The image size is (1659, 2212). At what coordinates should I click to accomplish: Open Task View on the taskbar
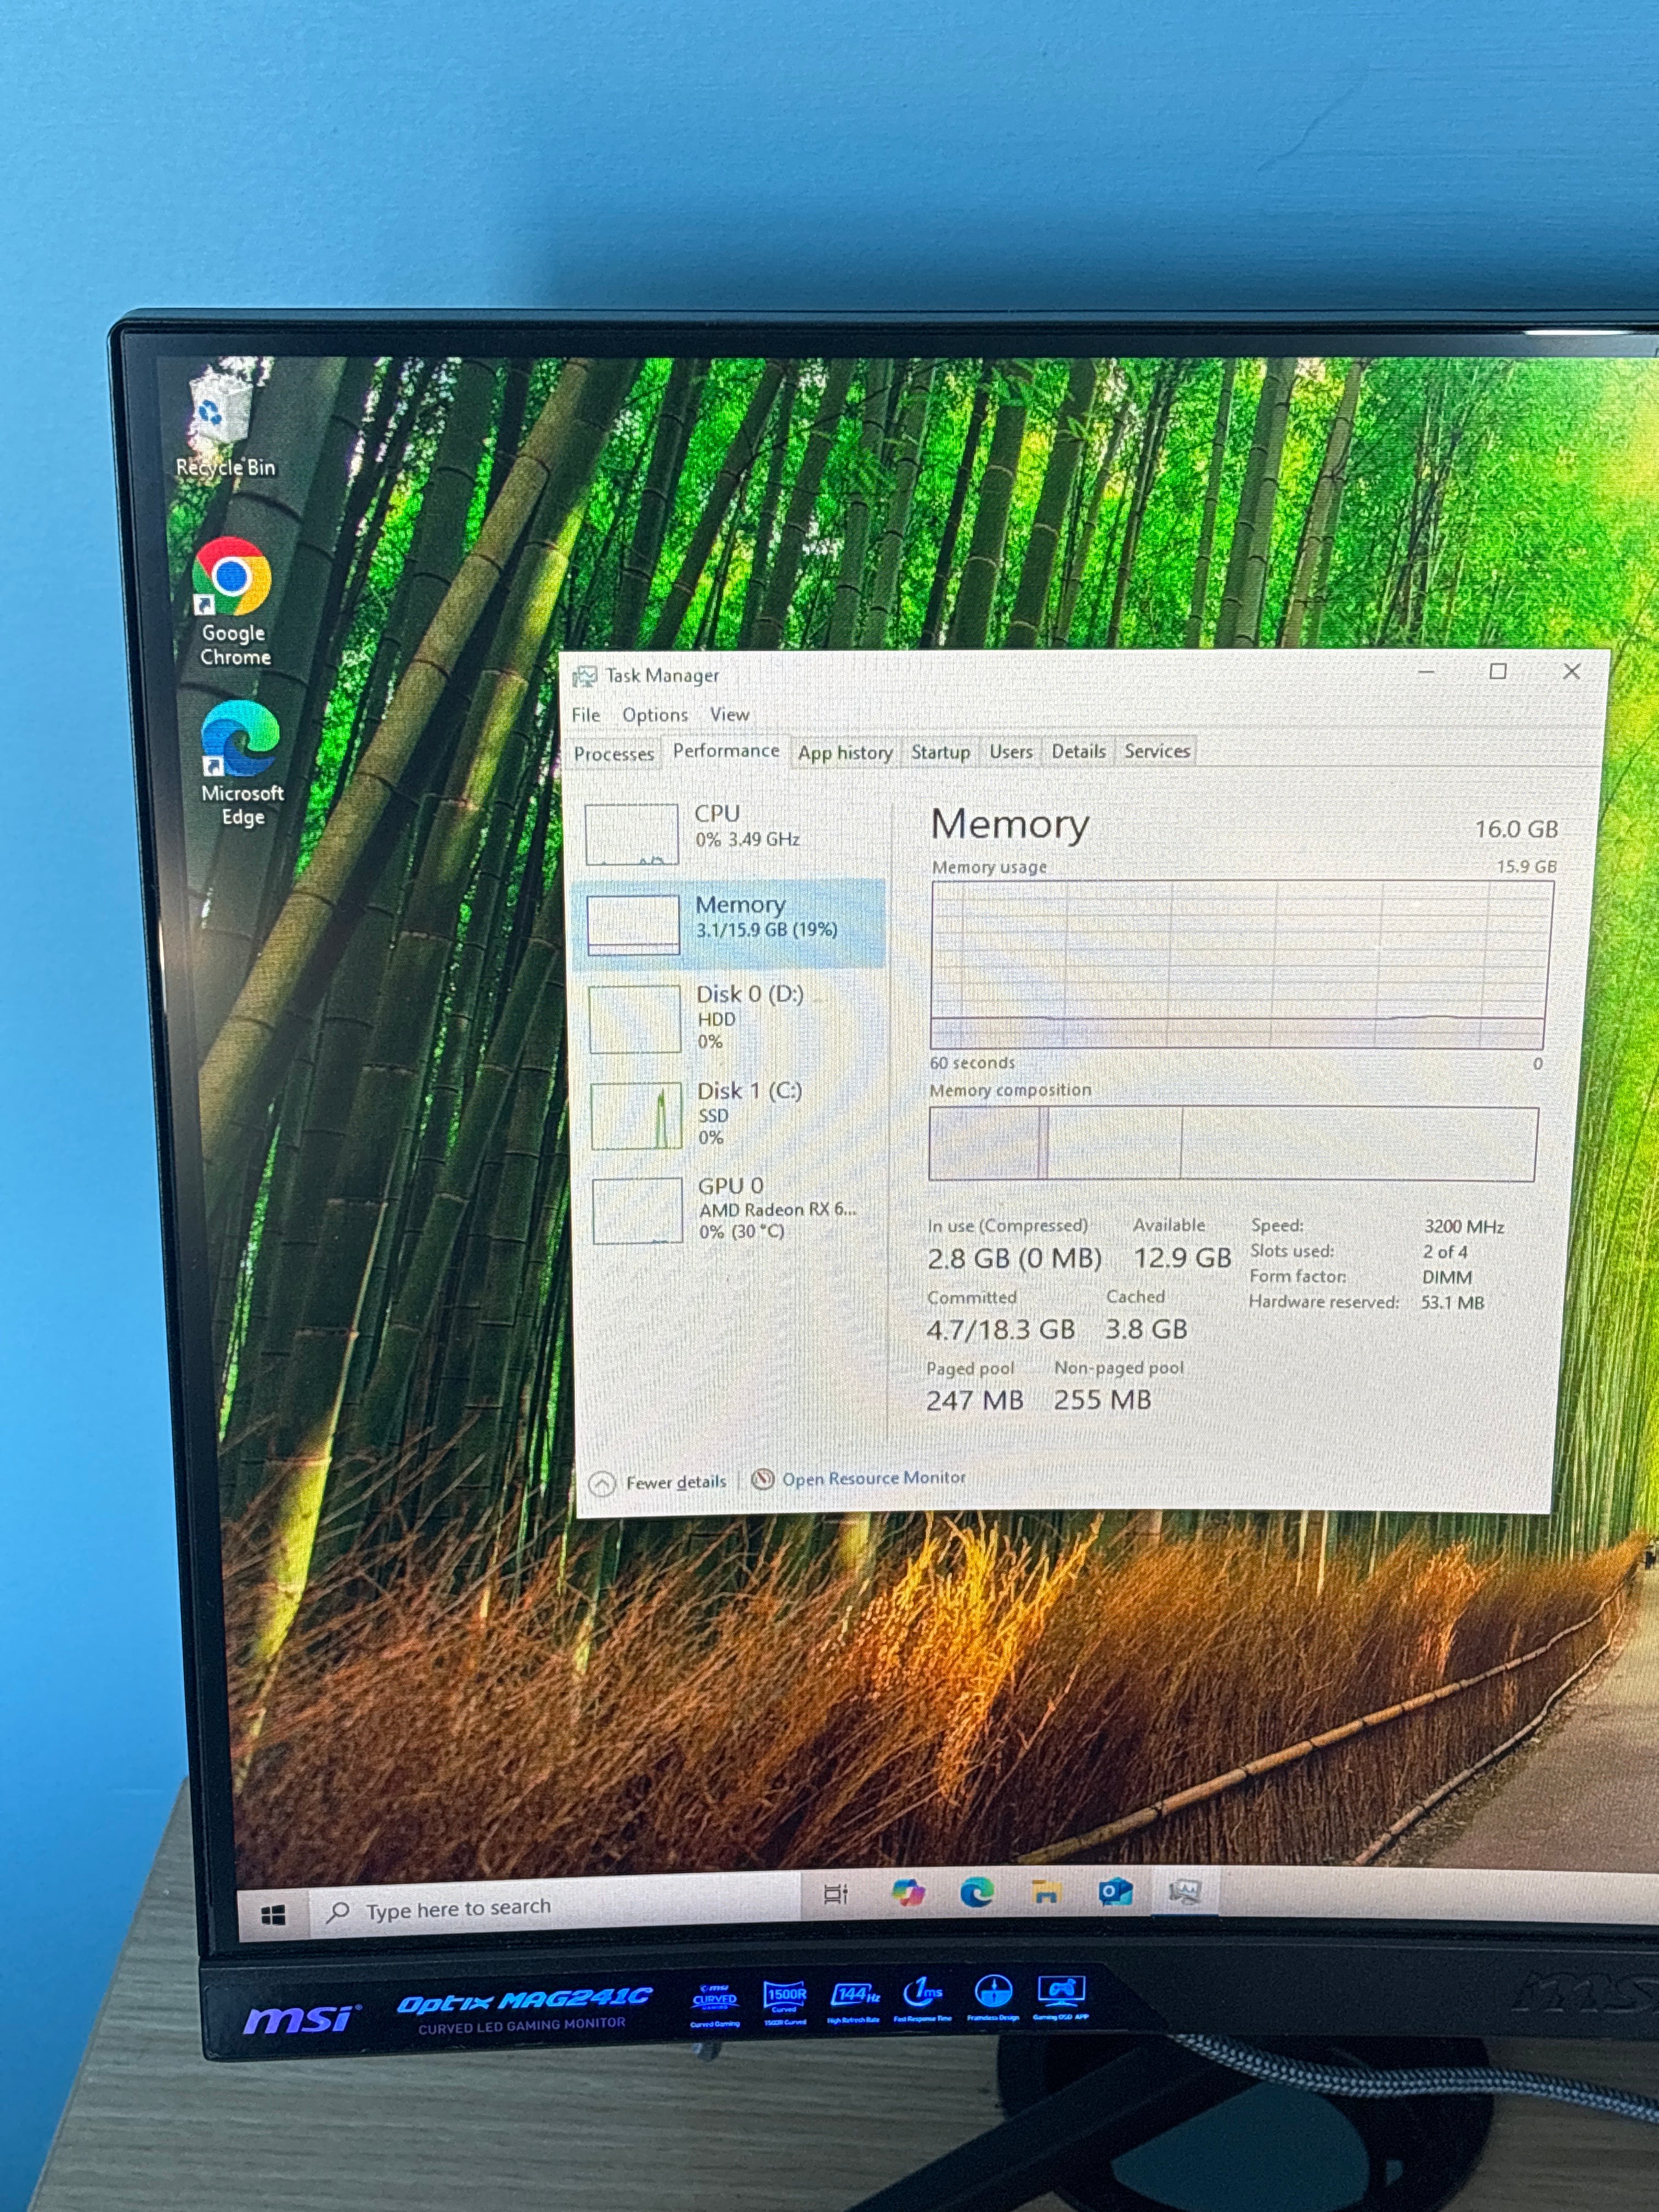tap(835, 1894)
